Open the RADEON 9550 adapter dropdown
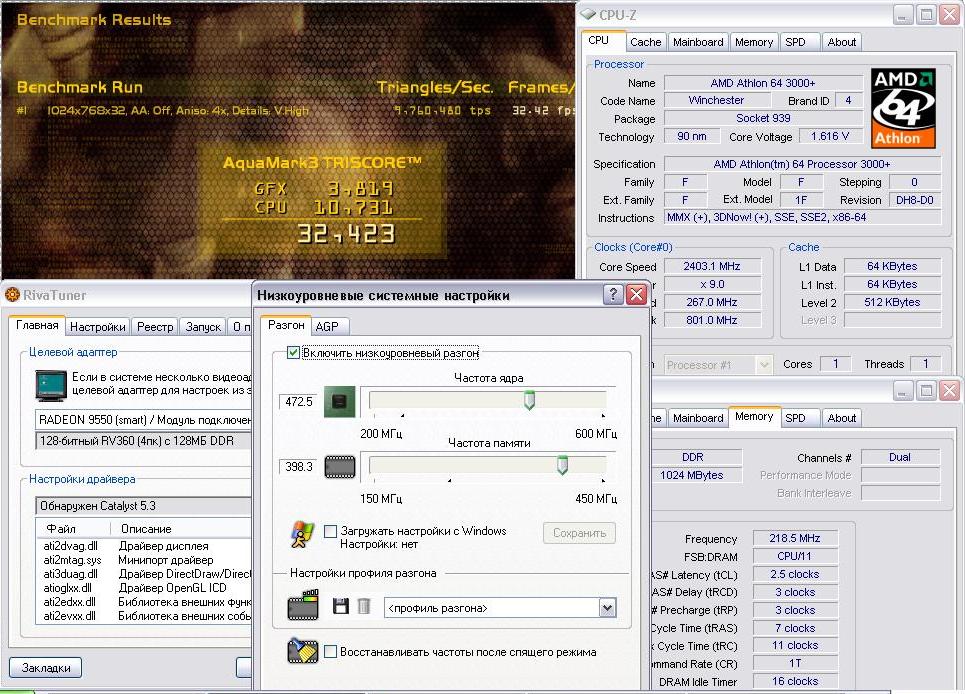The width and height of the screenshot is (965, 694). (x=143, y=420)
